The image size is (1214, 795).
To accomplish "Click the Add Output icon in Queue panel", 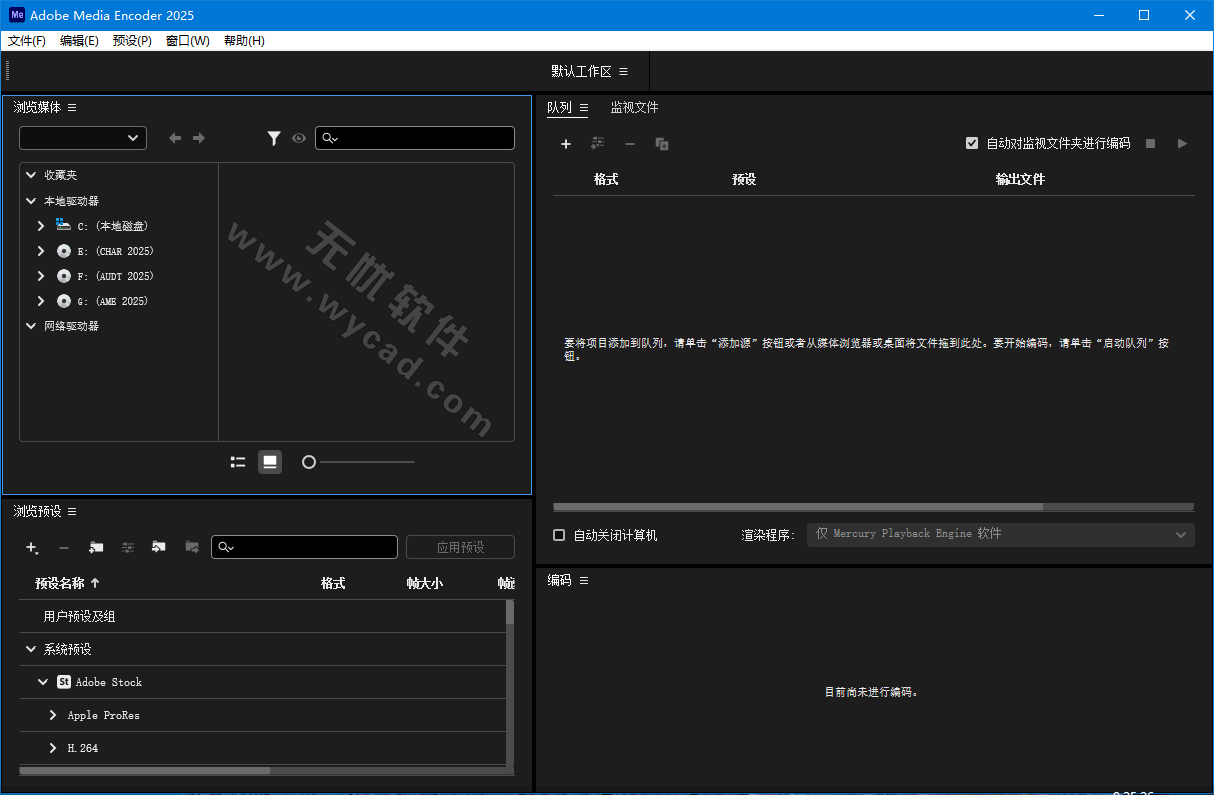I will [x=598, y=143].
